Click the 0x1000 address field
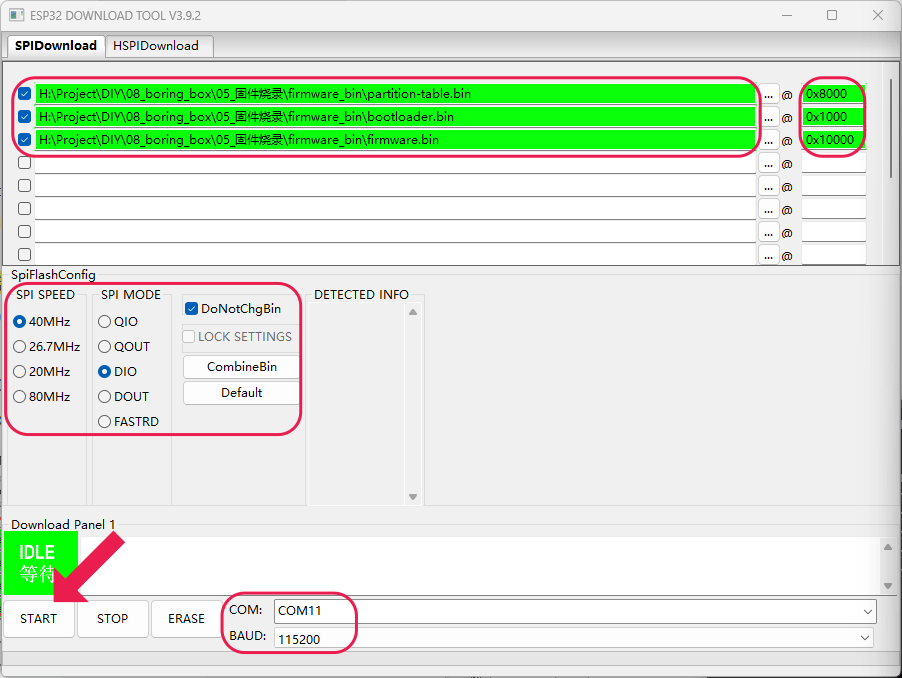This screenshot has width=902, height=678. 834,117
